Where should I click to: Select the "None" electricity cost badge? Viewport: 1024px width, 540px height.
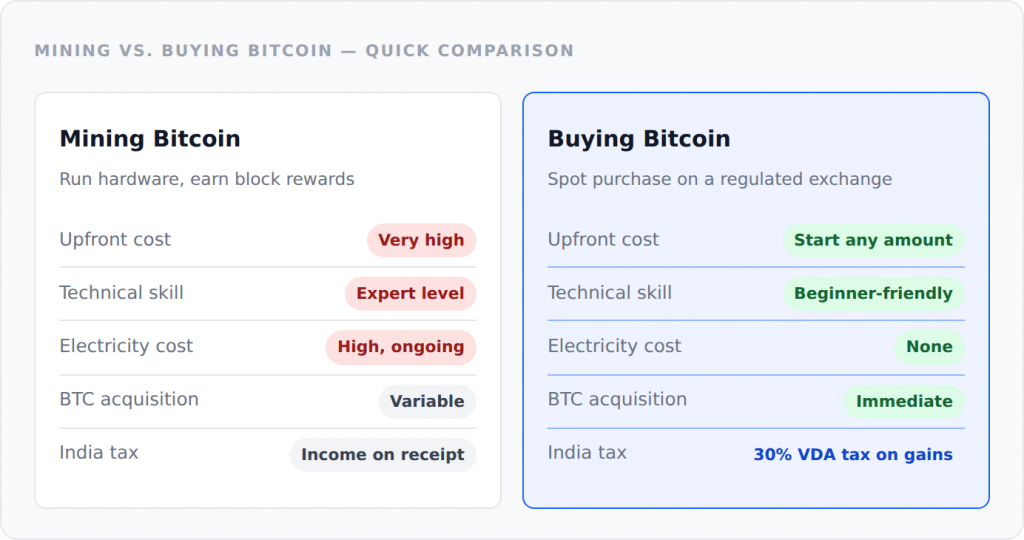[929, 347]
